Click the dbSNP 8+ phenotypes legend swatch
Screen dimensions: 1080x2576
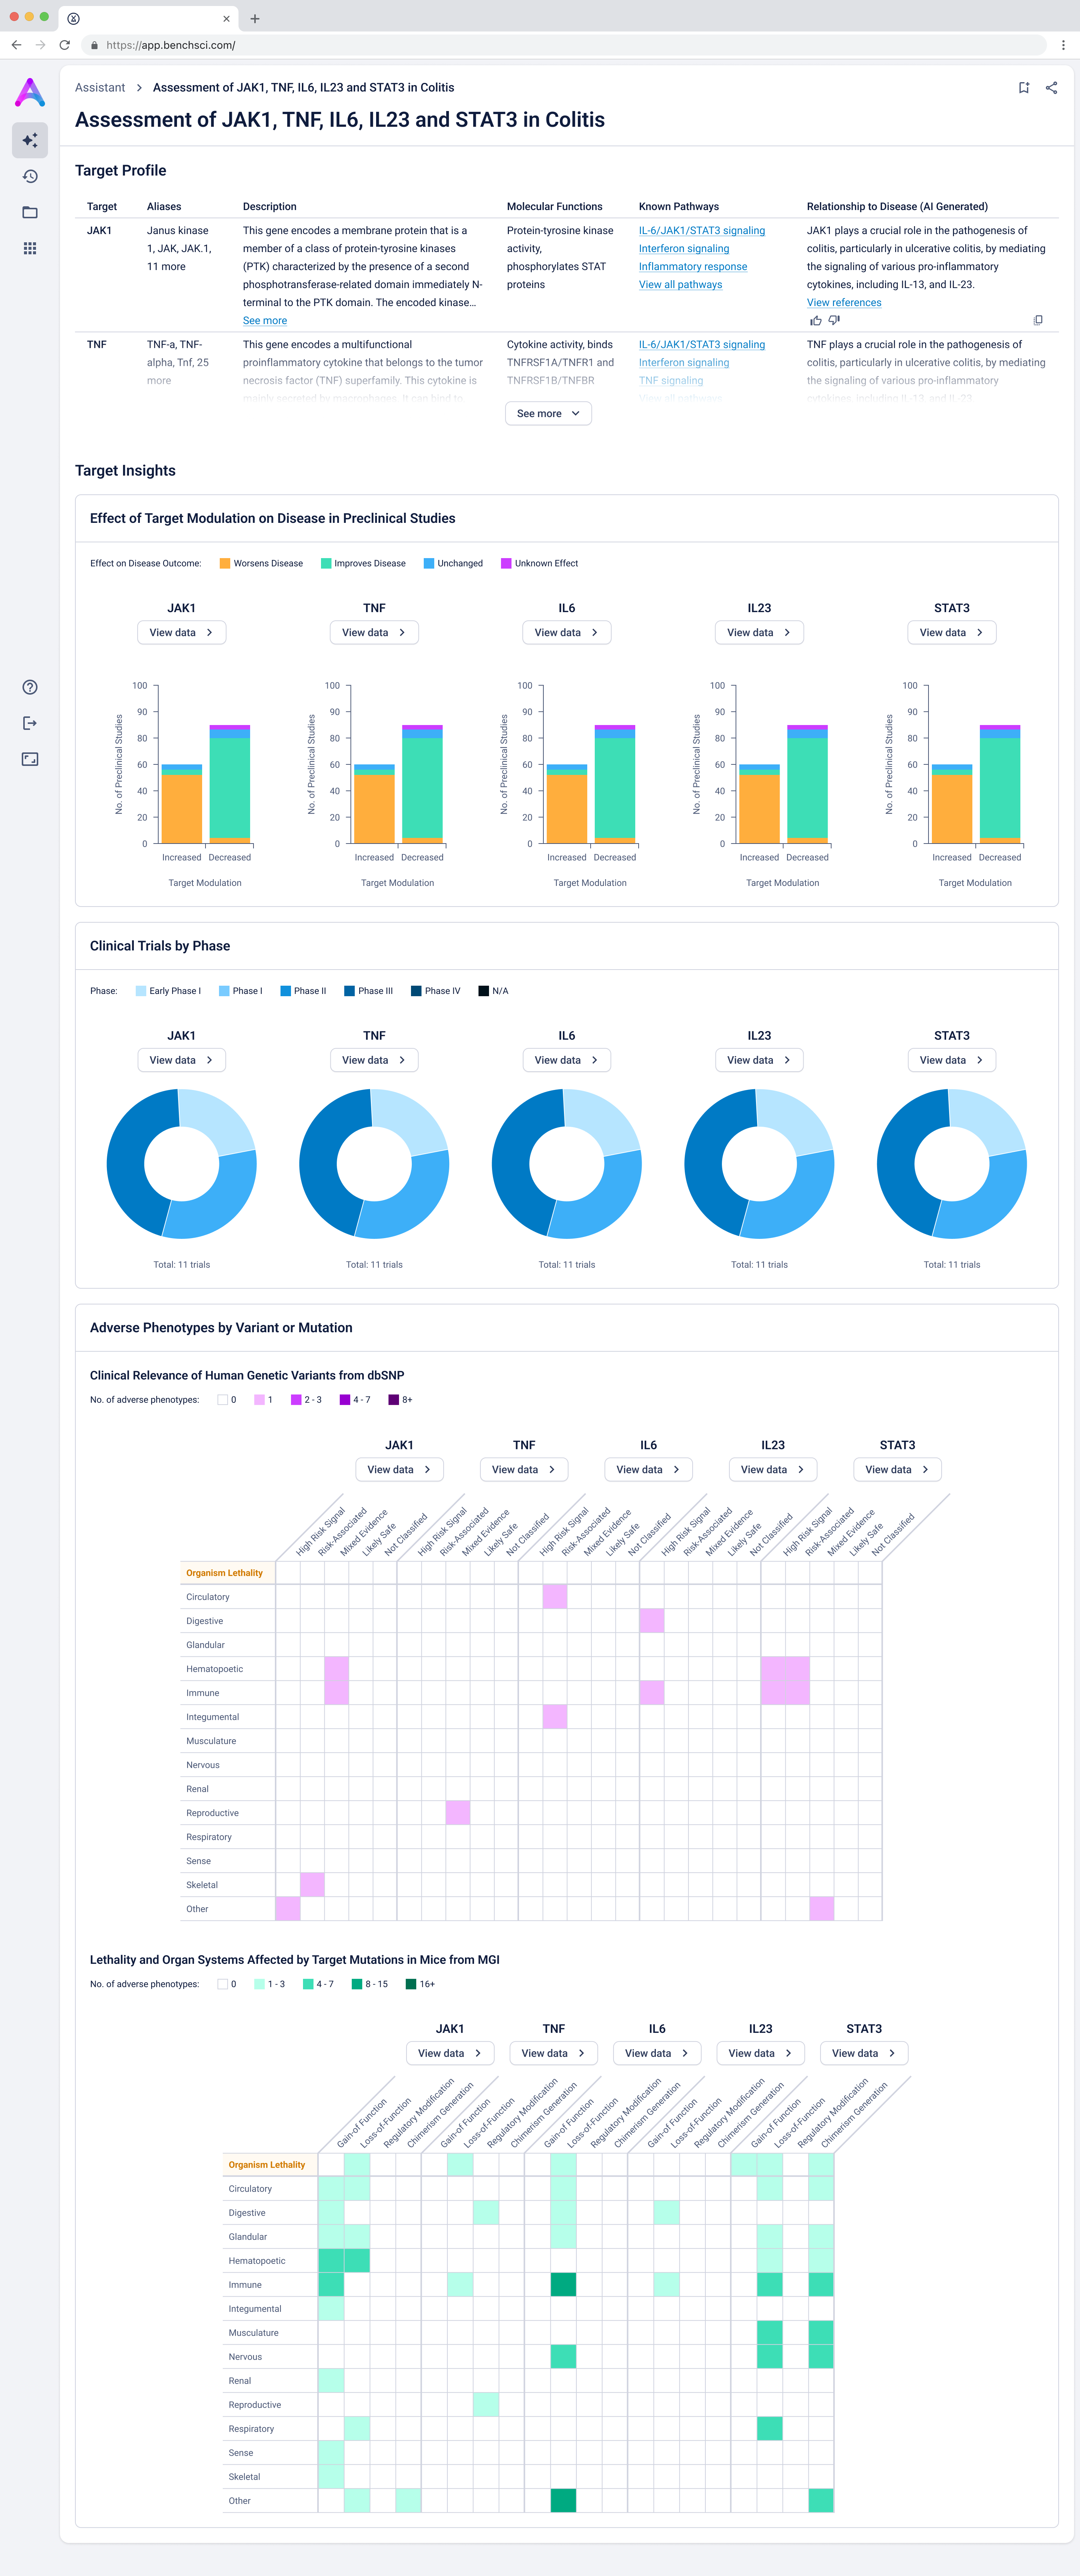393,1400
